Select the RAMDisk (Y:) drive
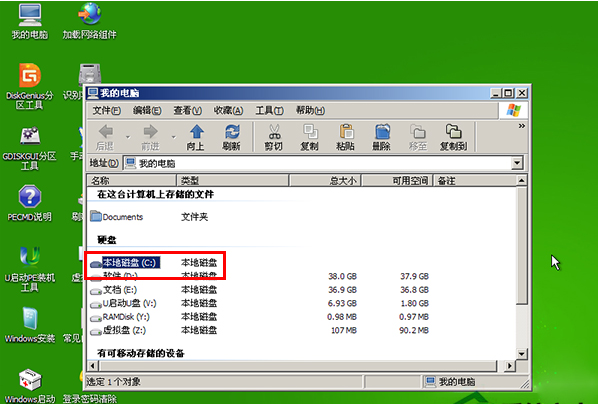Screen dimensions: 598x404 (120, 317)
